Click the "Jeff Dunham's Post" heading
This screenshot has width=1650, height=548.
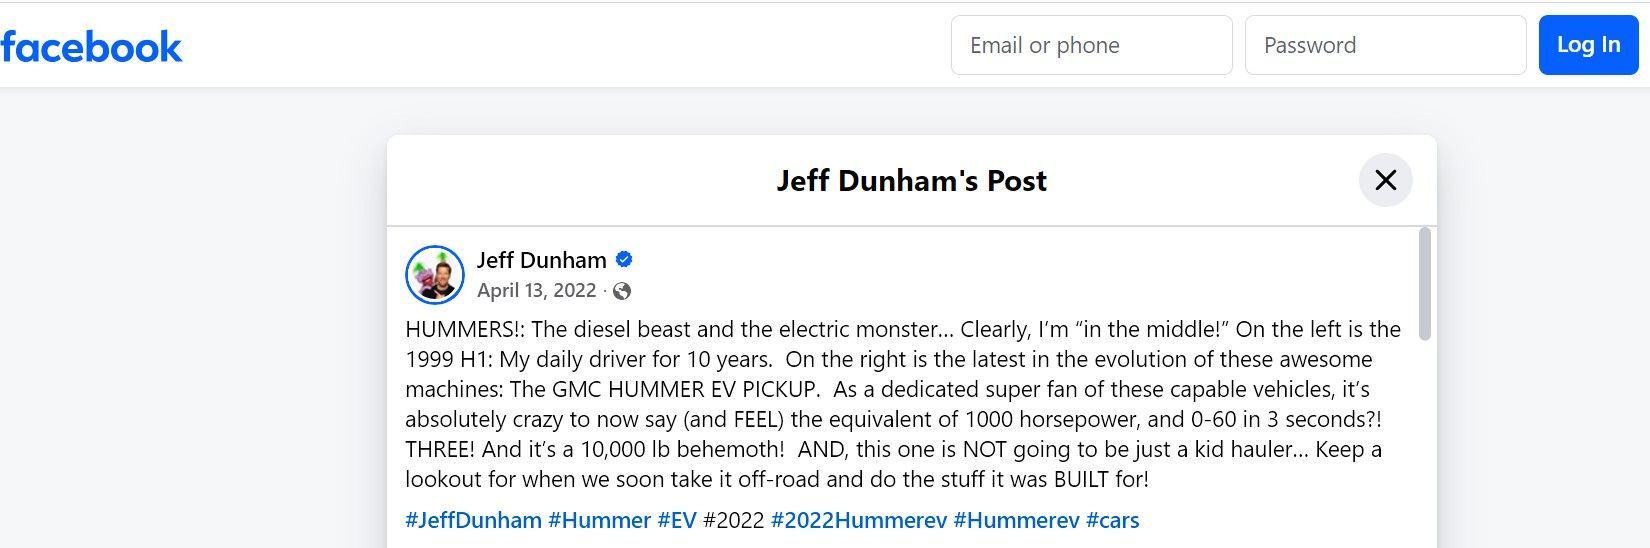[911, 181]
